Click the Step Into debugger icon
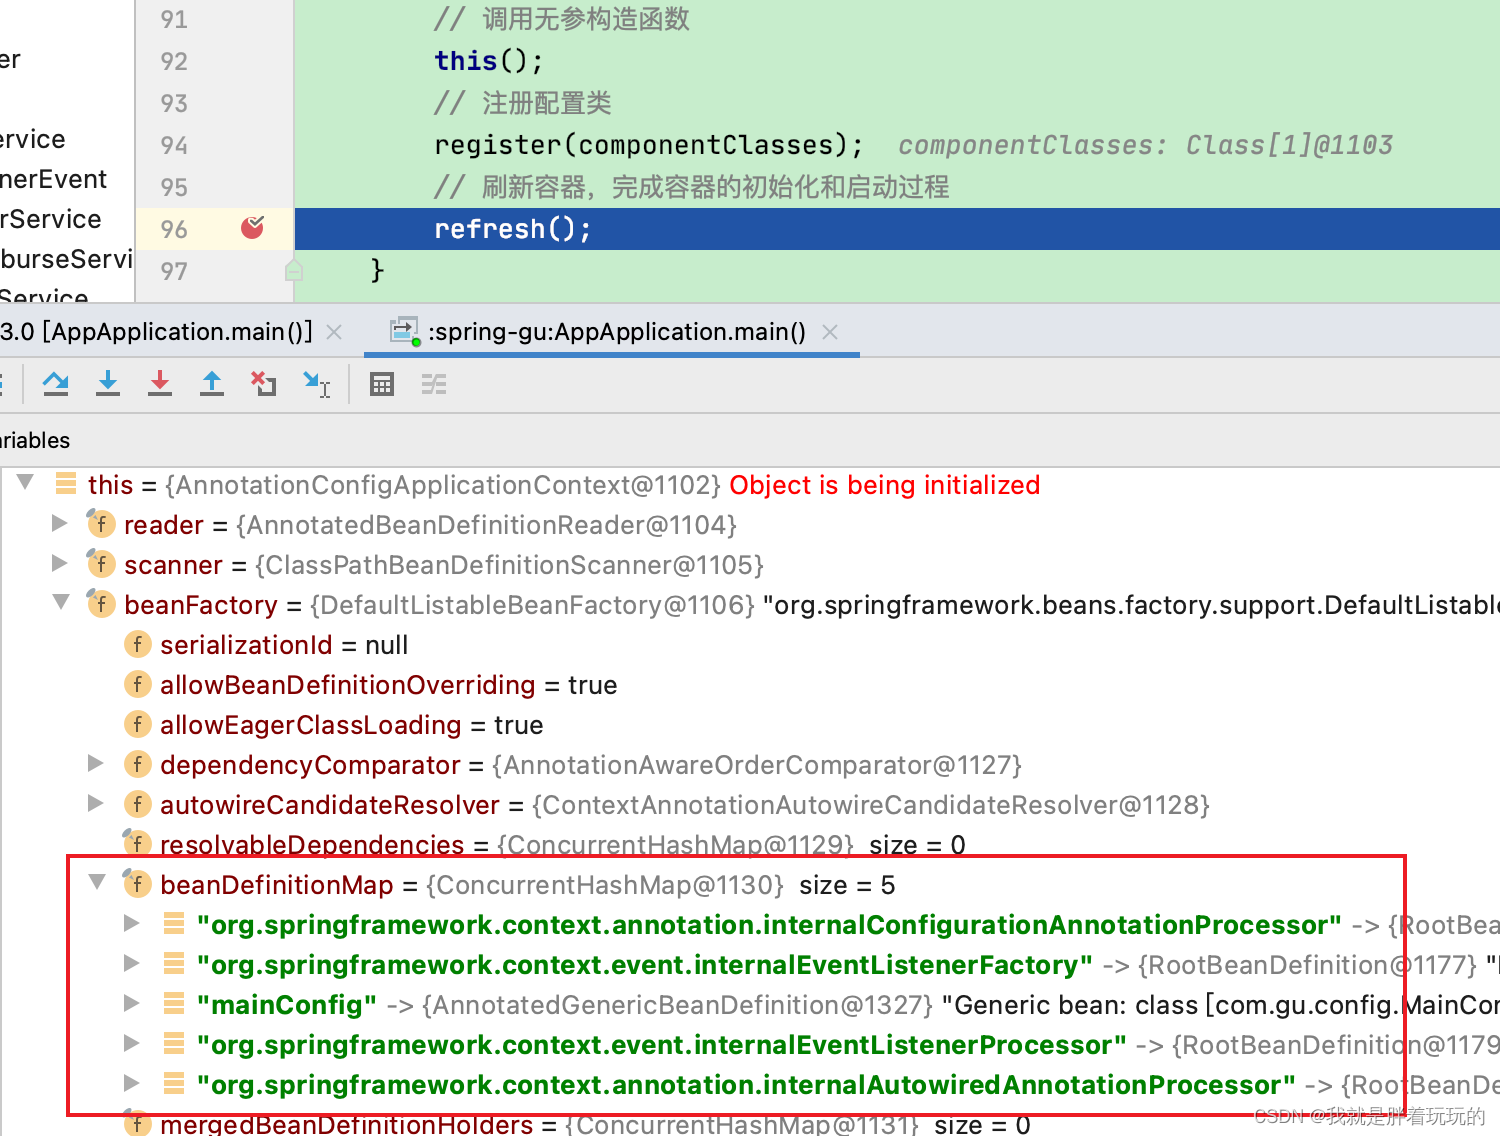 click(108, 384)
